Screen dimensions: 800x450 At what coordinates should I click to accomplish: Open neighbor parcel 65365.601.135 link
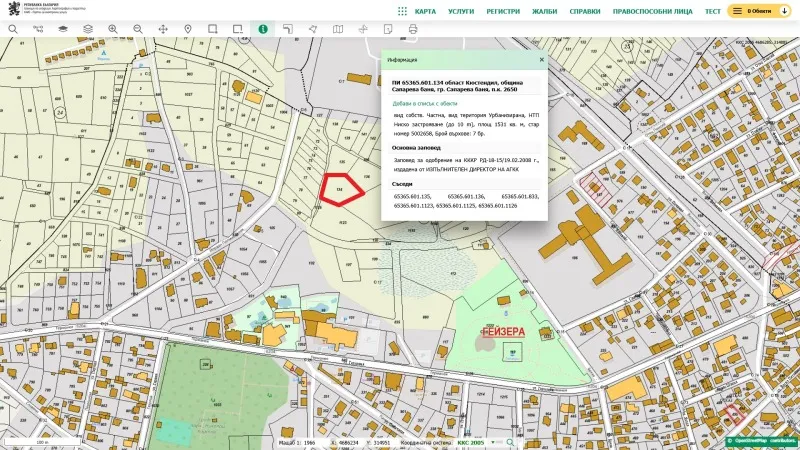click(x=411, y=196)
